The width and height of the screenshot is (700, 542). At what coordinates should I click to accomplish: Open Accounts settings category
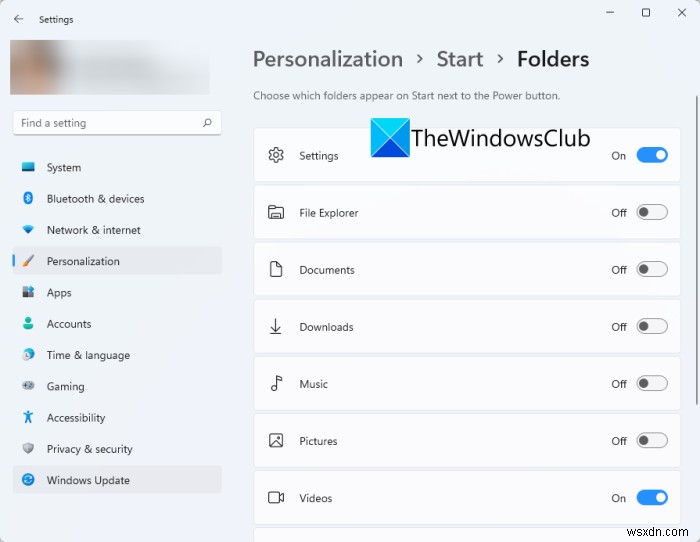pyautogui.click(x=117, y=324)
